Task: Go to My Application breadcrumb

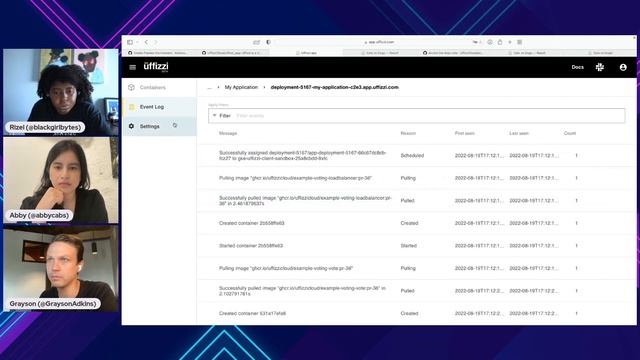Action: 241,87
